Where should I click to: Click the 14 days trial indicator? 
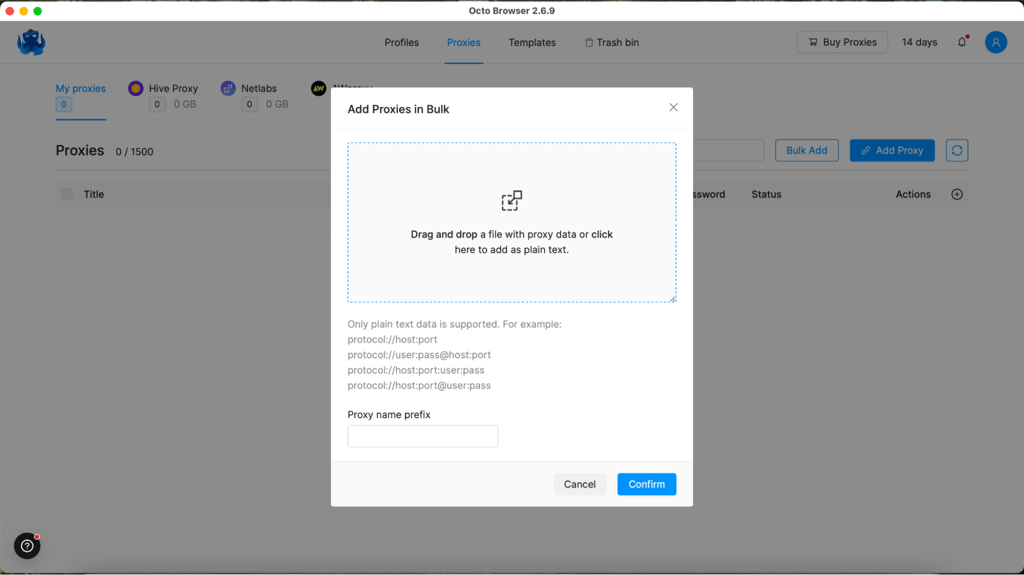[x=920, y=42]
